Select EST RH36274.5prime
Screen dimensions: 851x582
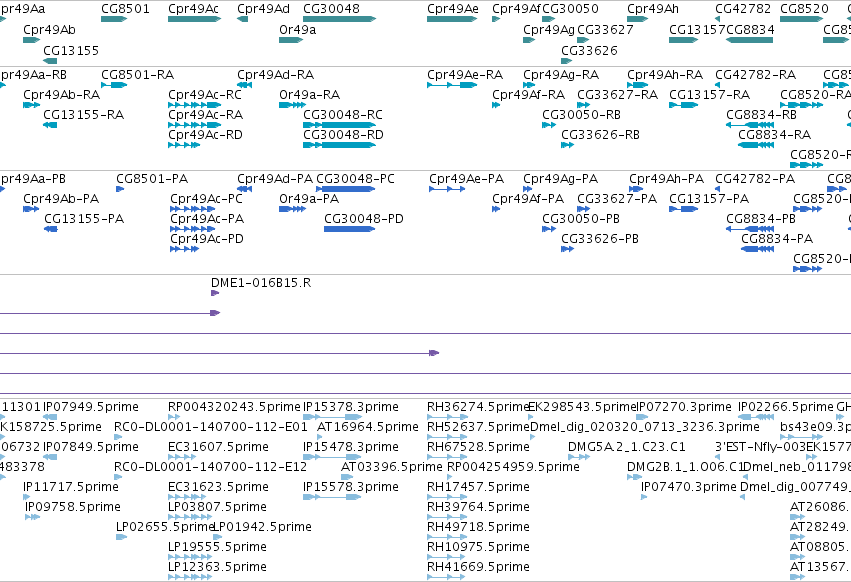478,407
